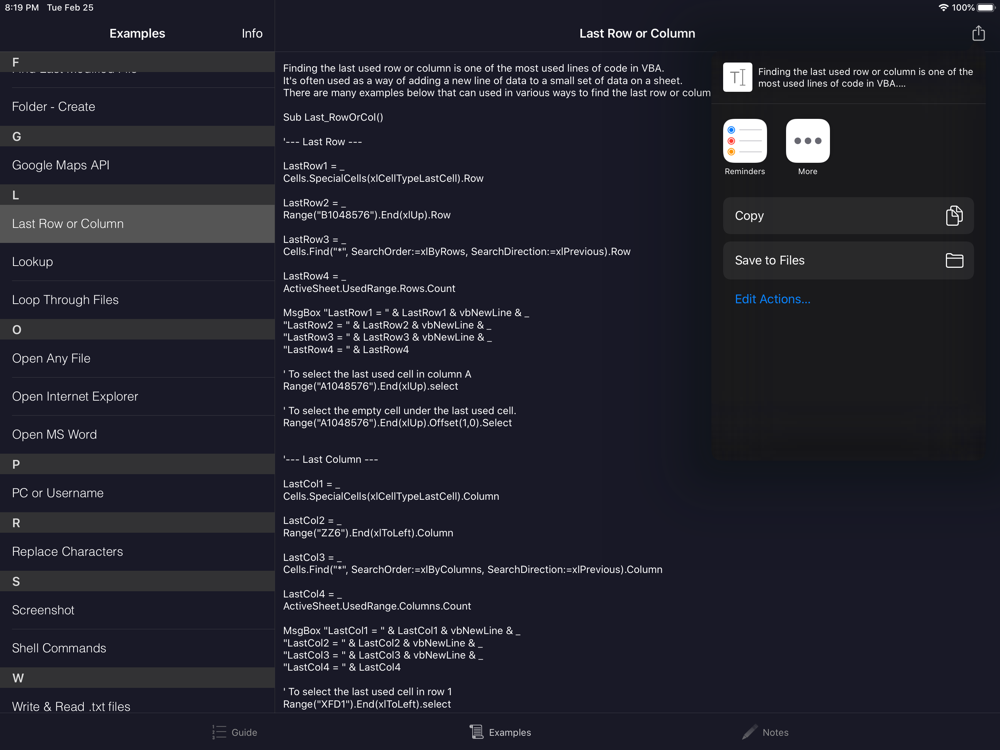Click ActiveSheet.UsedRange.Columns.Count line
Viewport: 1000px width, 750px height.
pos(377,606)
